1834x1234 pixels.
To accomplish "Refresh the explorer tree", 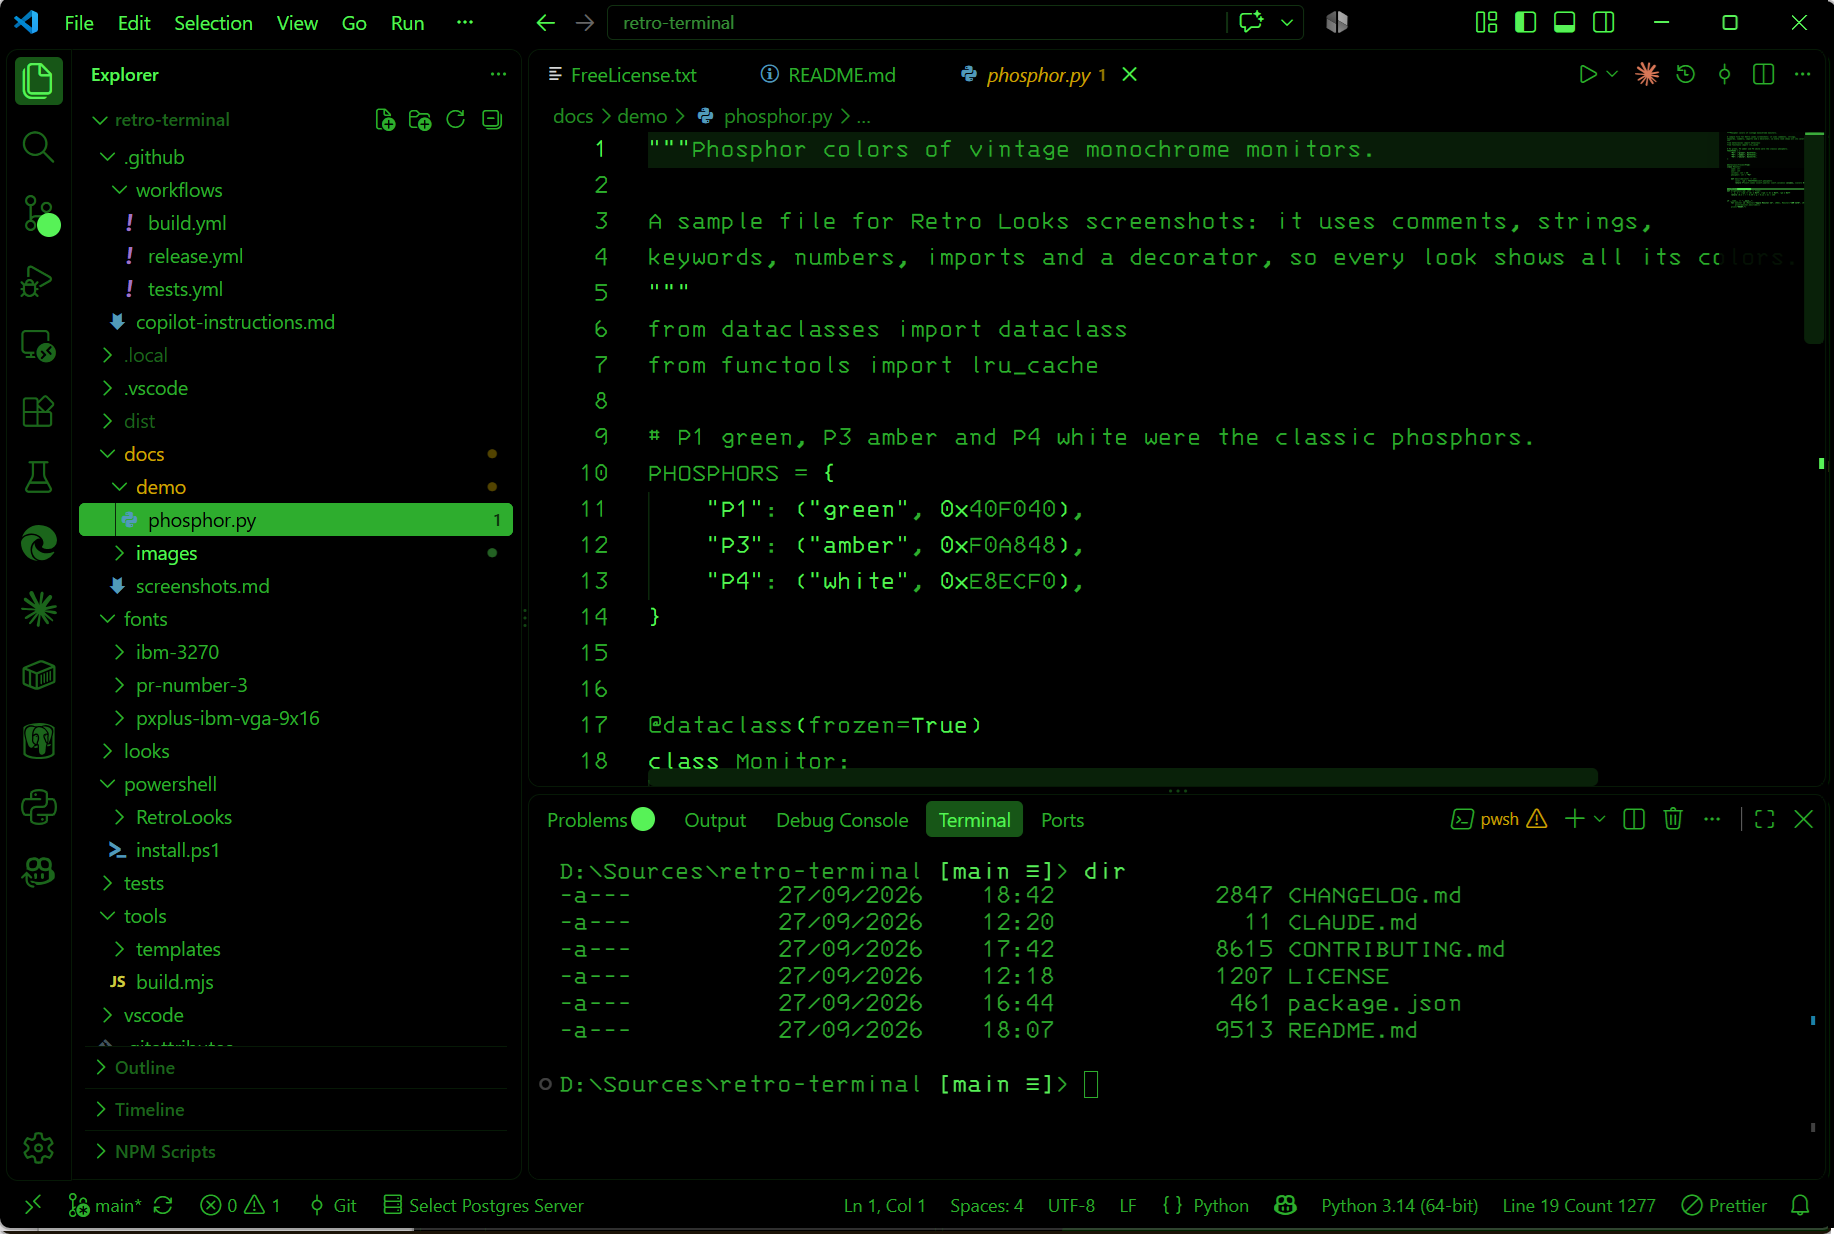I will point(456,120).
